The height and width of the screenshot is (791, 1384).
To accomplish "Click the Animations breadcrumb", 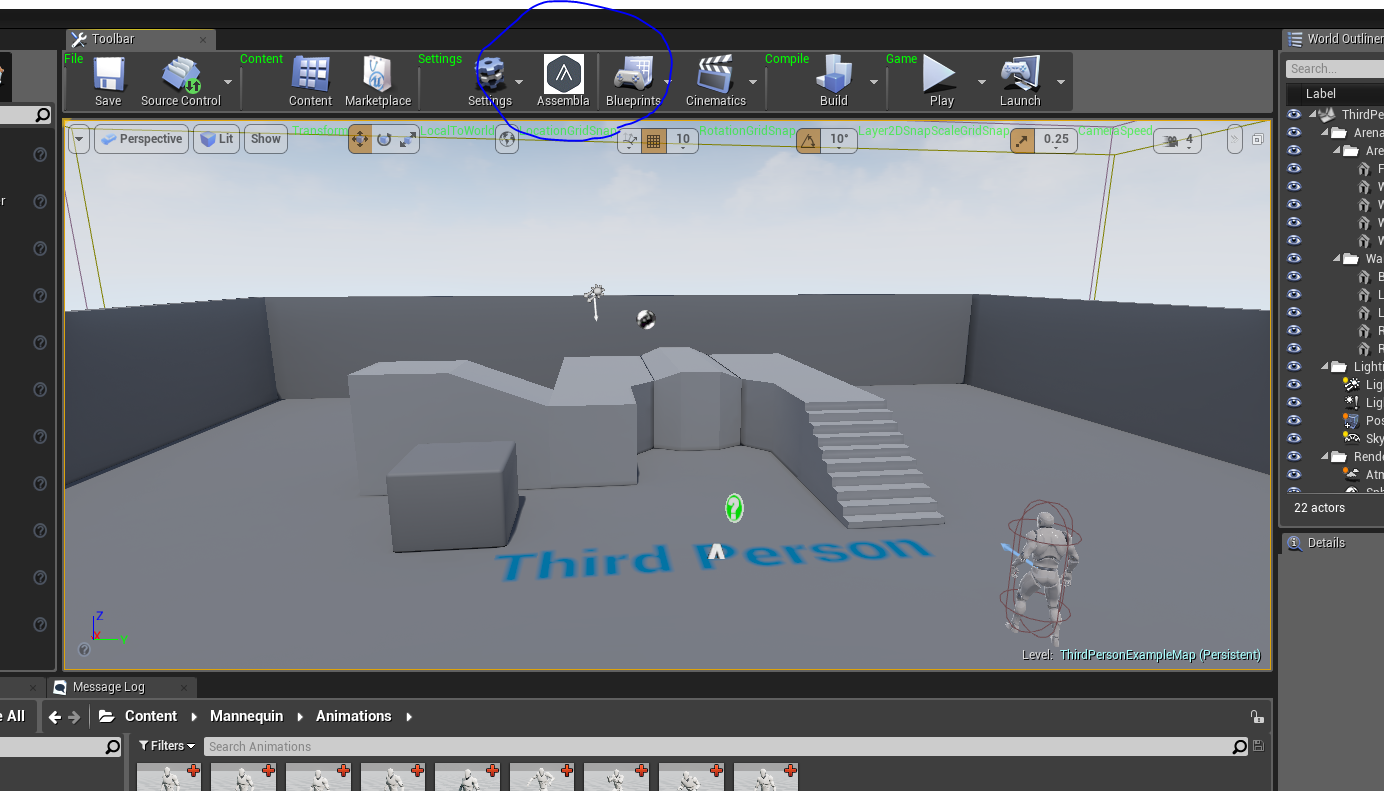I will pyautogui.click(x=353, y=716).
